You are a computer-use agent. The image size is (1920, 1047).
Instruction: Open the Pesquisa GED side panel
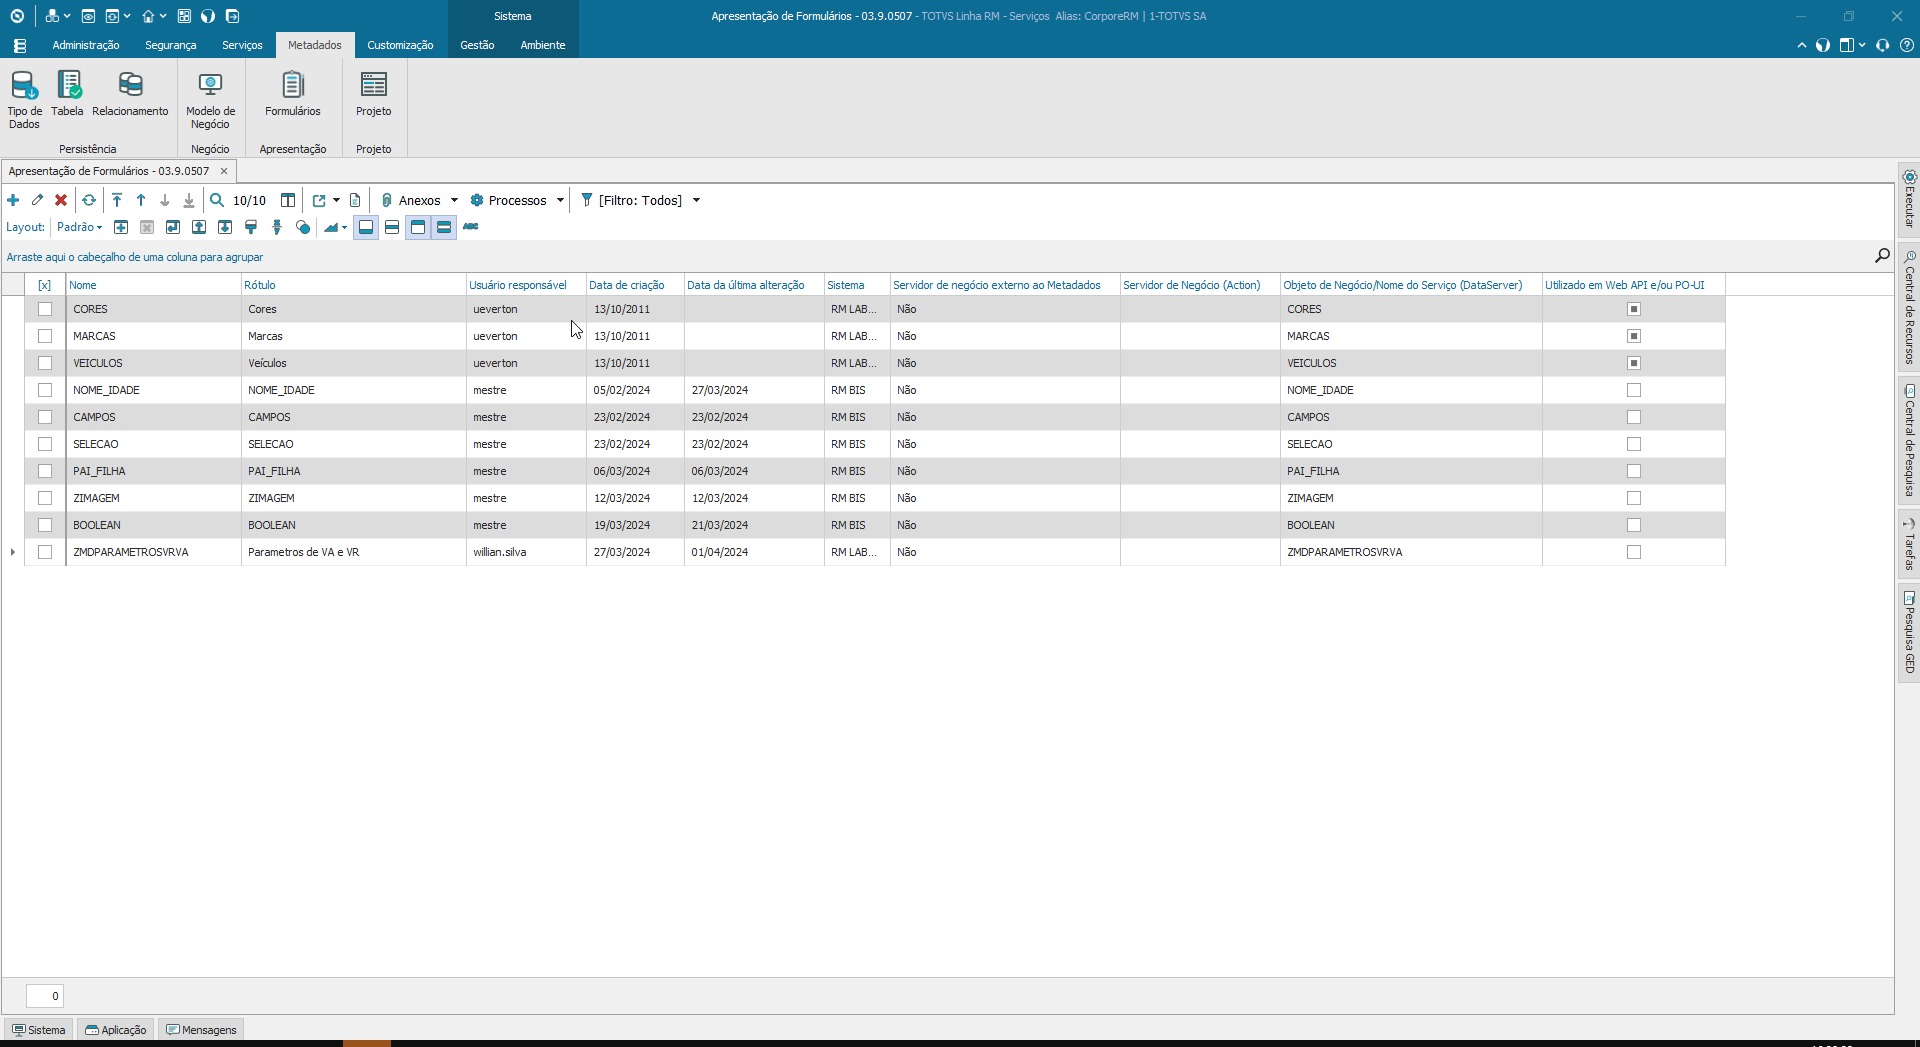coord(1909,632)
